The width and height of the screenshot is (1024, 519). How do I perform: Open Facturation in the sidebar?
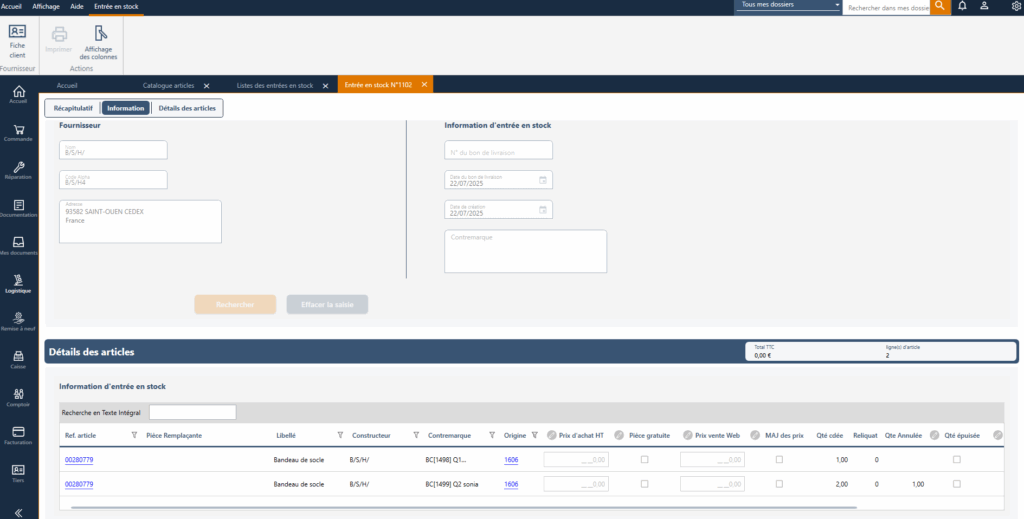click(x=18, y=433)
